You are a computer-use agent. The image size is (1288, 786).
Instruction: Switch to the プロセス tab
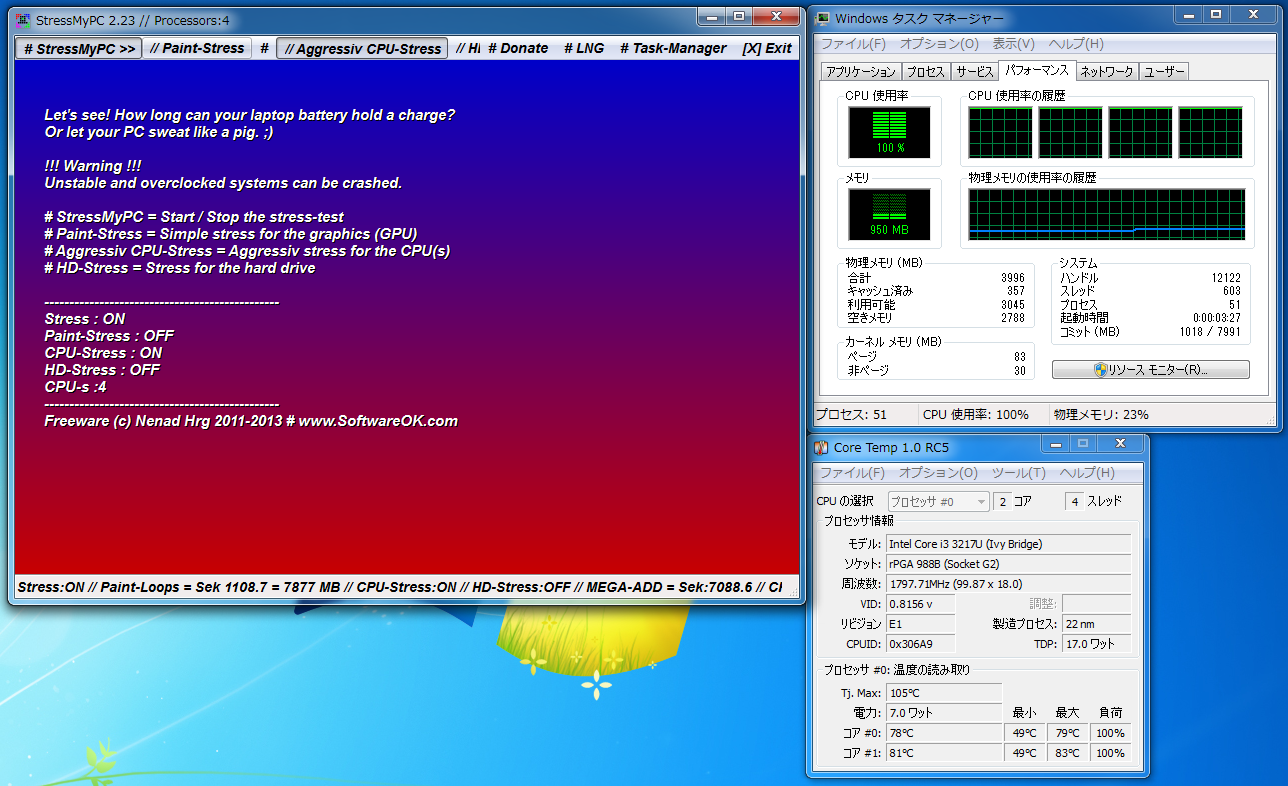(925, 72)
